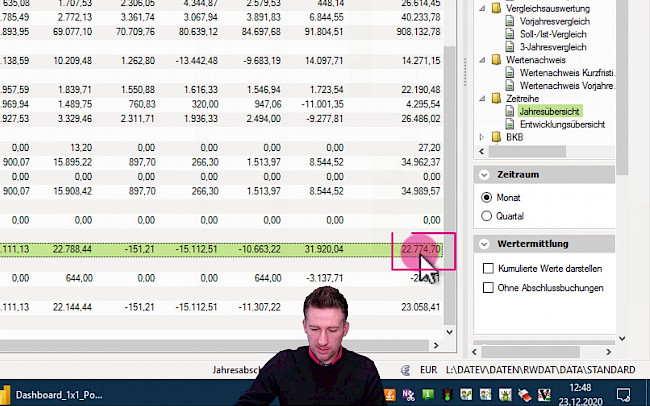Select the cell showing 26.486,02

click(421, 119)
